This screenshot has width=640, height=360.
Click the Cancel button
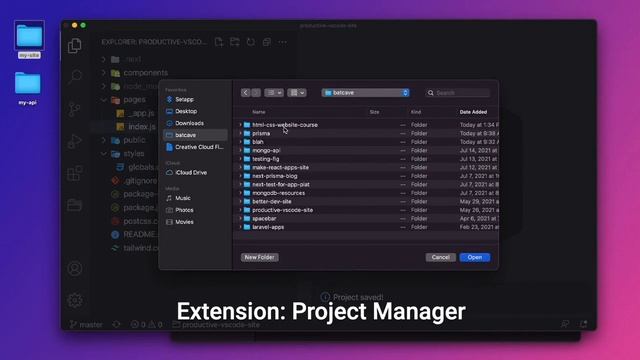pyautogui.click(x=440, y=257)
